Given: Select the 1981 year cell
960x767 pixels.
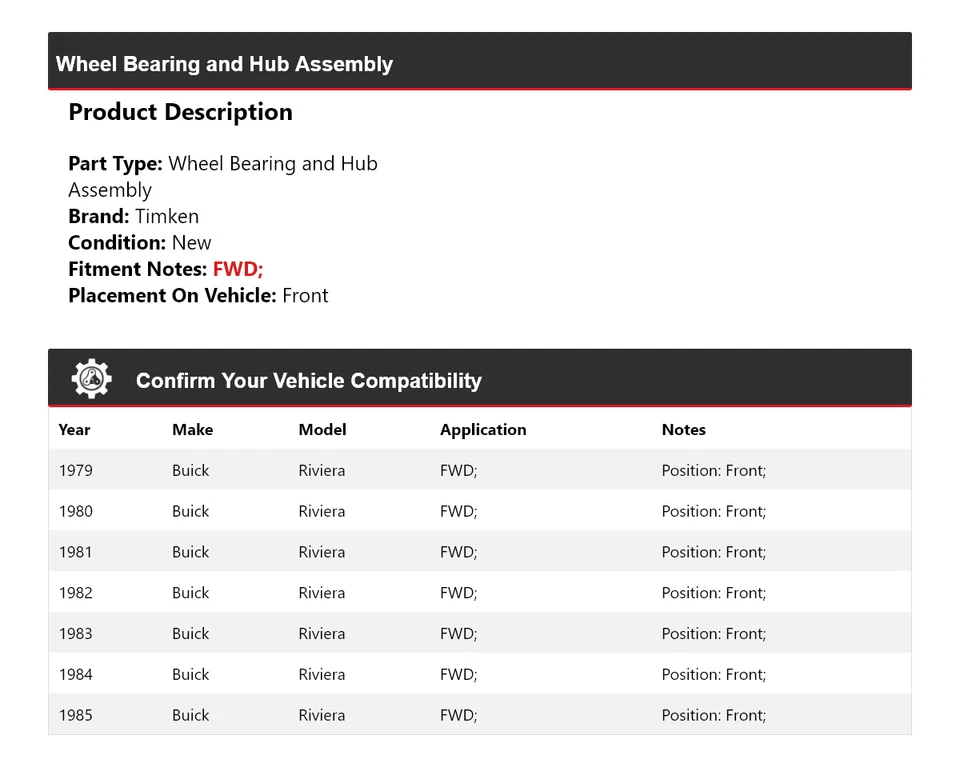Looking at the screenshot, I should click(x=75, y=552).
